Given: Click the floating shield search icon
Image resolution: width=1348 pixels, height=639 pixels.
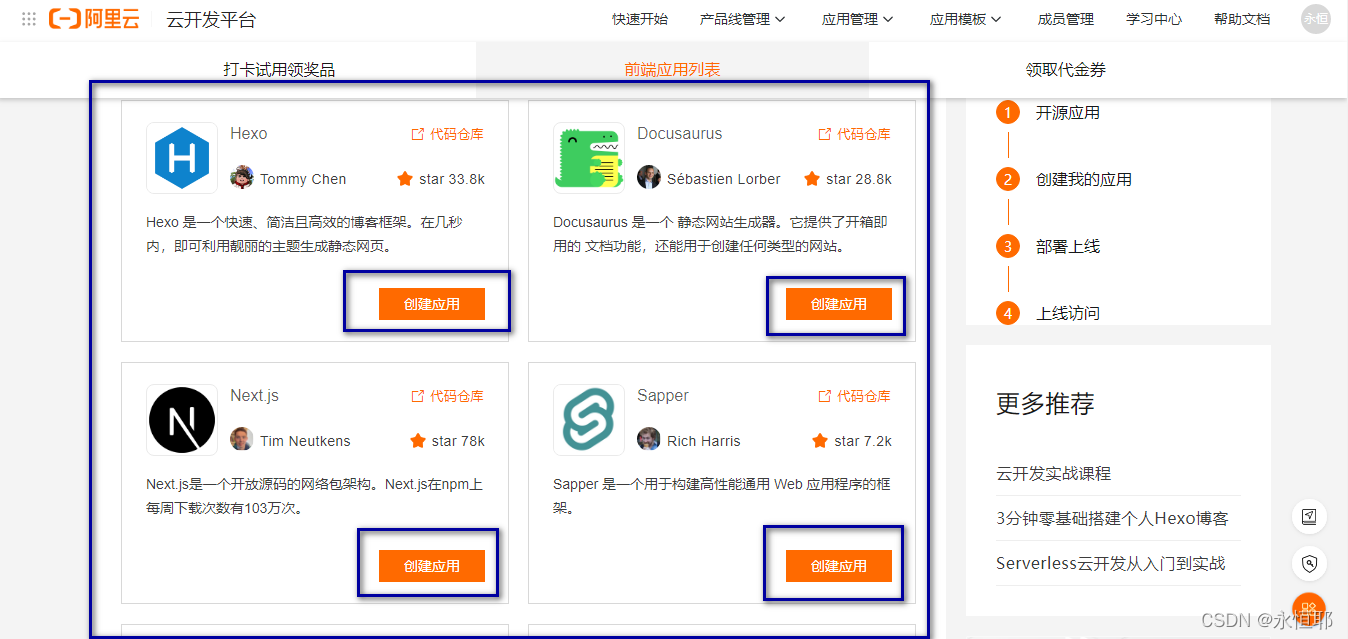Looking at the screenshot, I should (x=1309, y=564).
